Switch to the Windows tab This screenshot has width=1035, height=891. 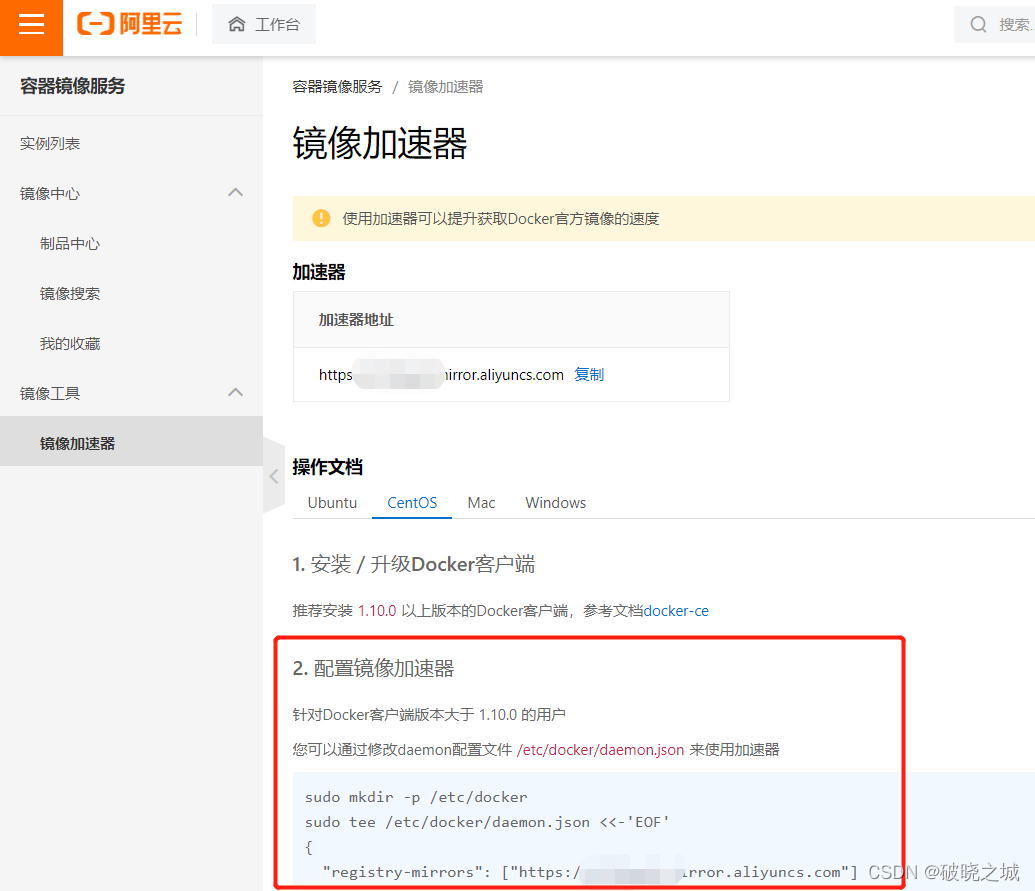[555, 503]
